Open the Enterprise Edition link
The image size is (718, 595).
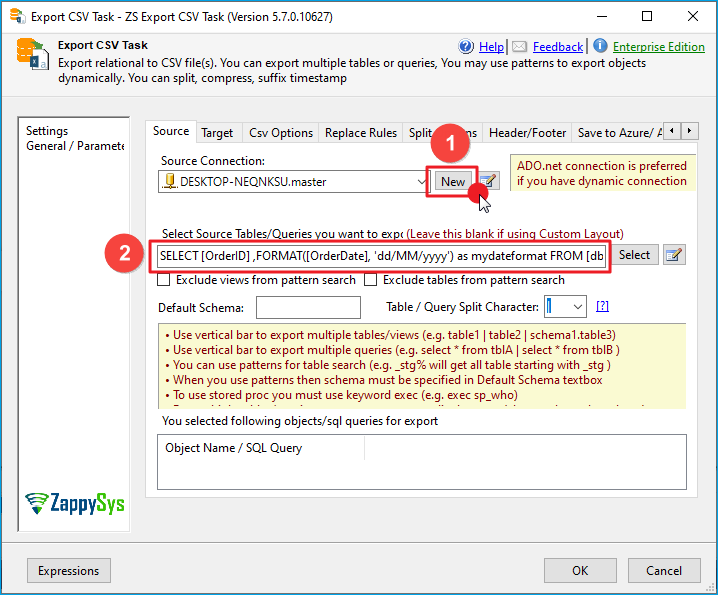(x=658, y=47)
